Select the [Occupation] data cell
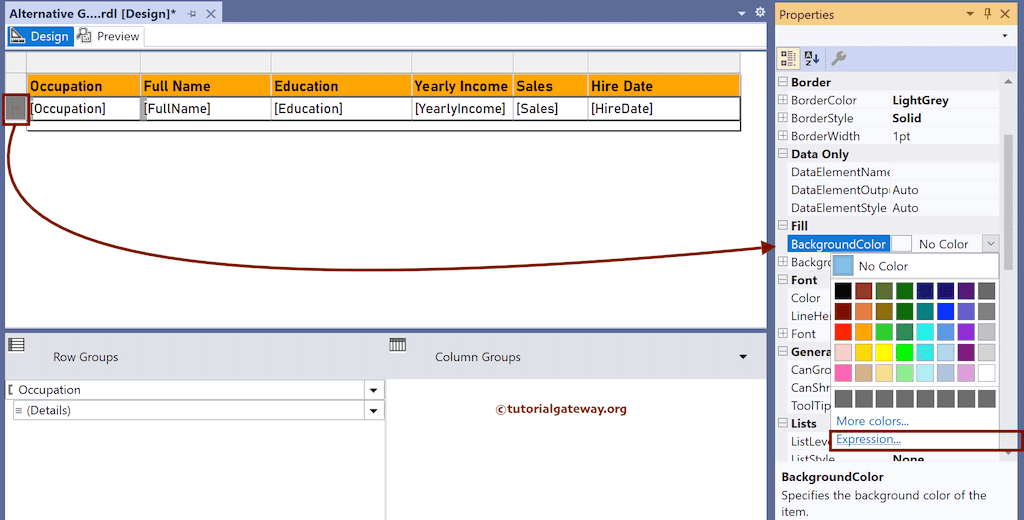1024x520 pixels. click(84, 108)
